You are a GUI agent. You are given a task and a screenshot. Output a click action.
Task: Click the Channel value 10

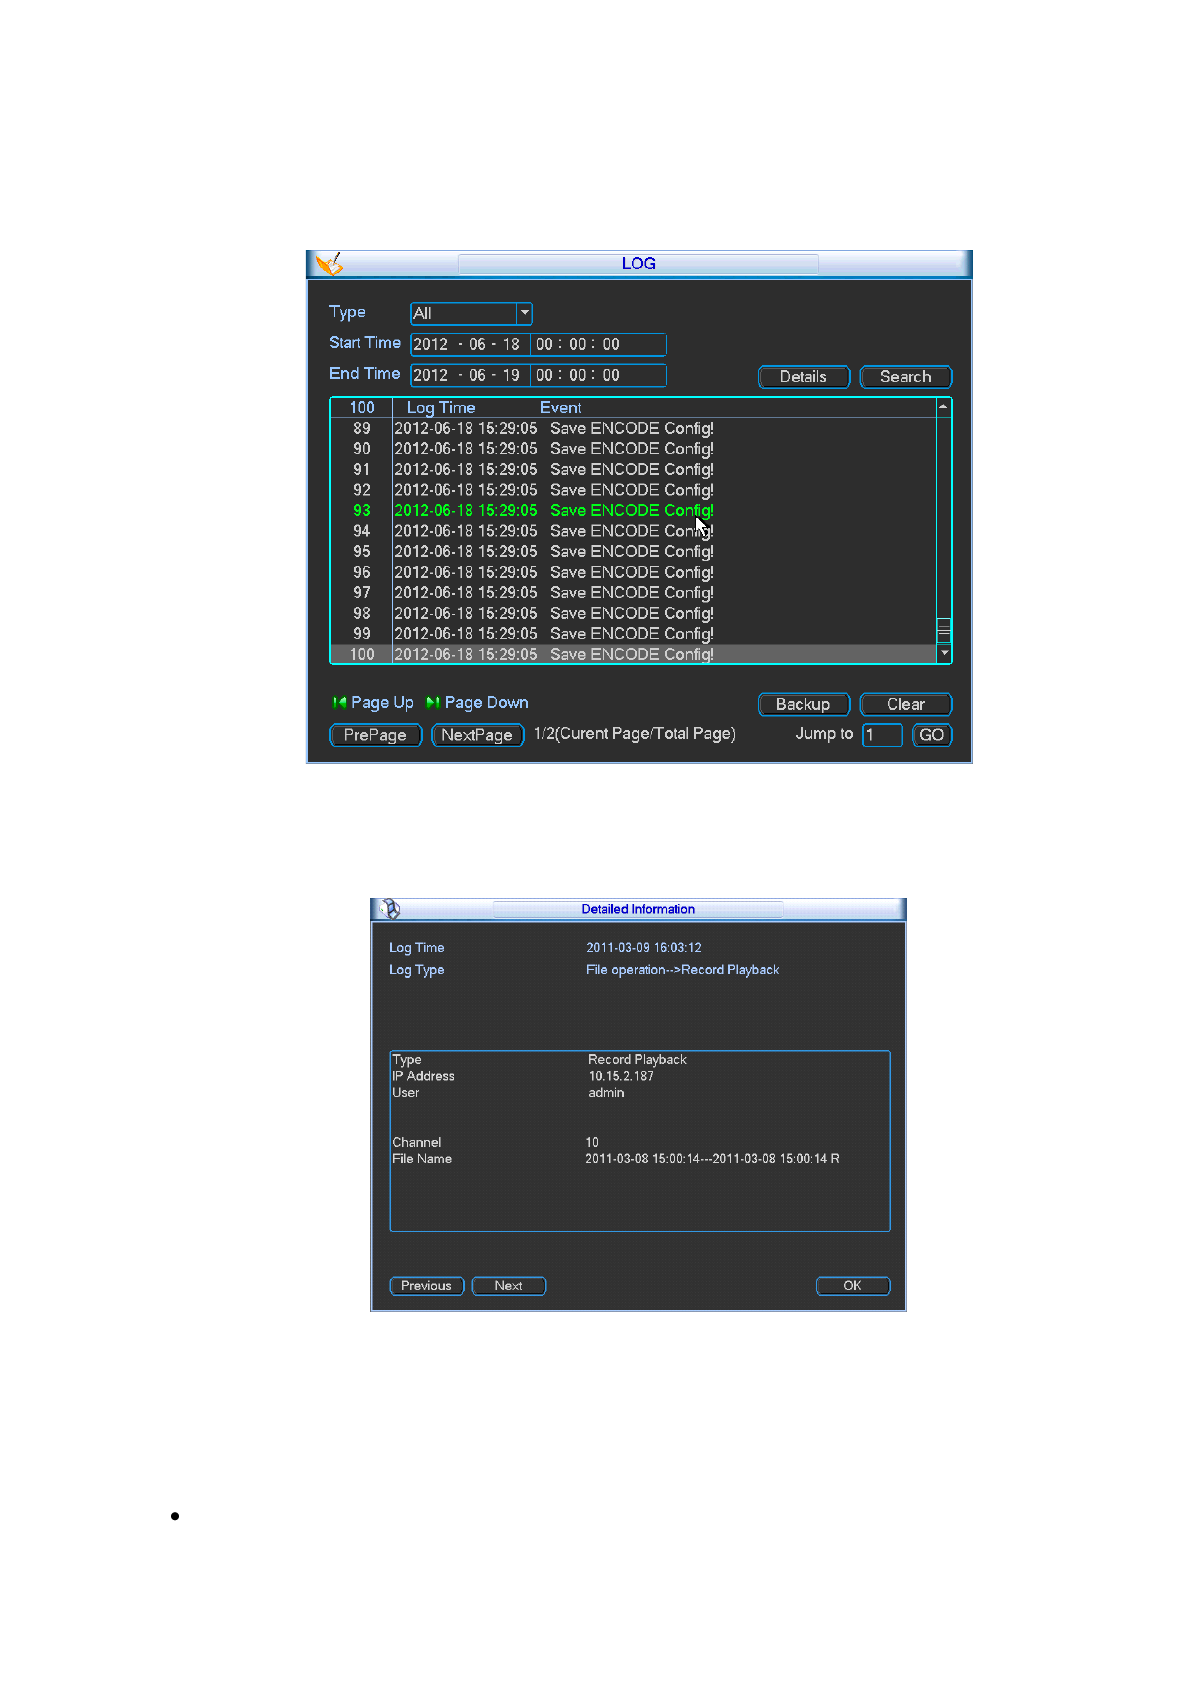click(x=592, y=1142)
